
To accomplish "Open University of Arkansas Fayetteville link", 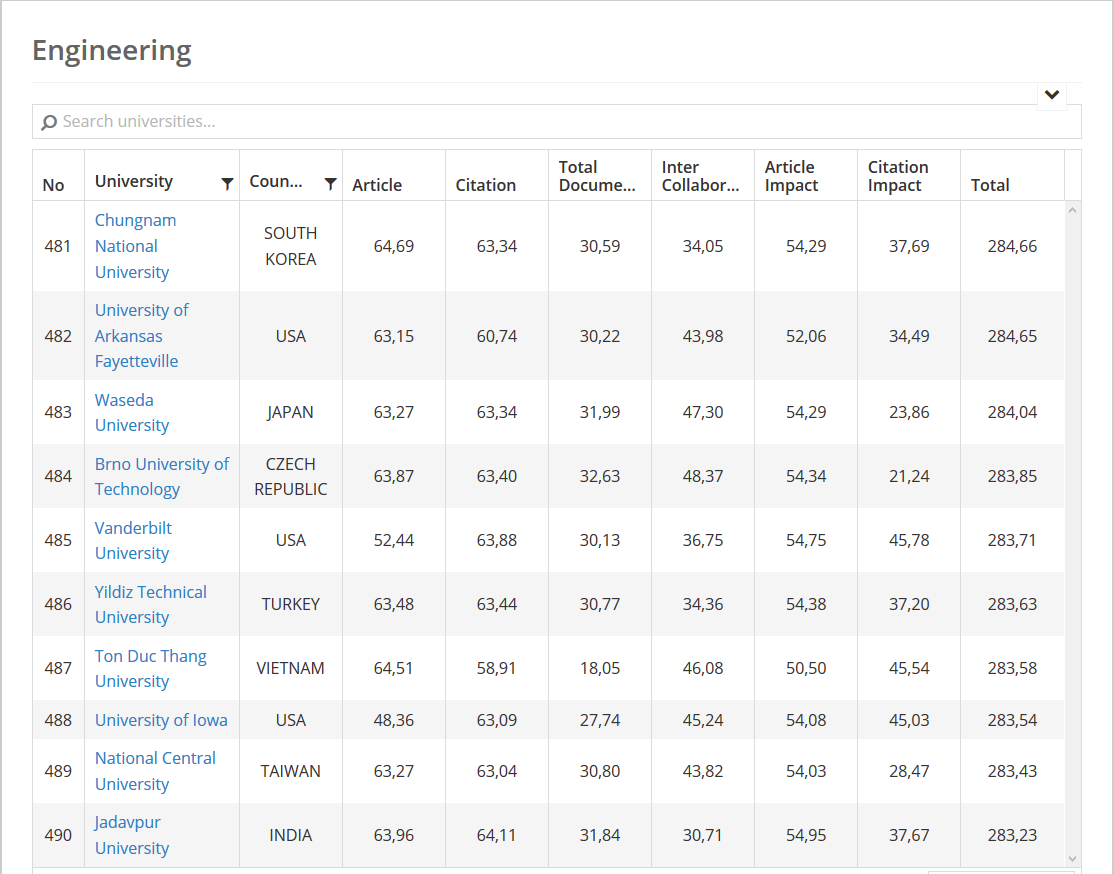I will point(141,335).
